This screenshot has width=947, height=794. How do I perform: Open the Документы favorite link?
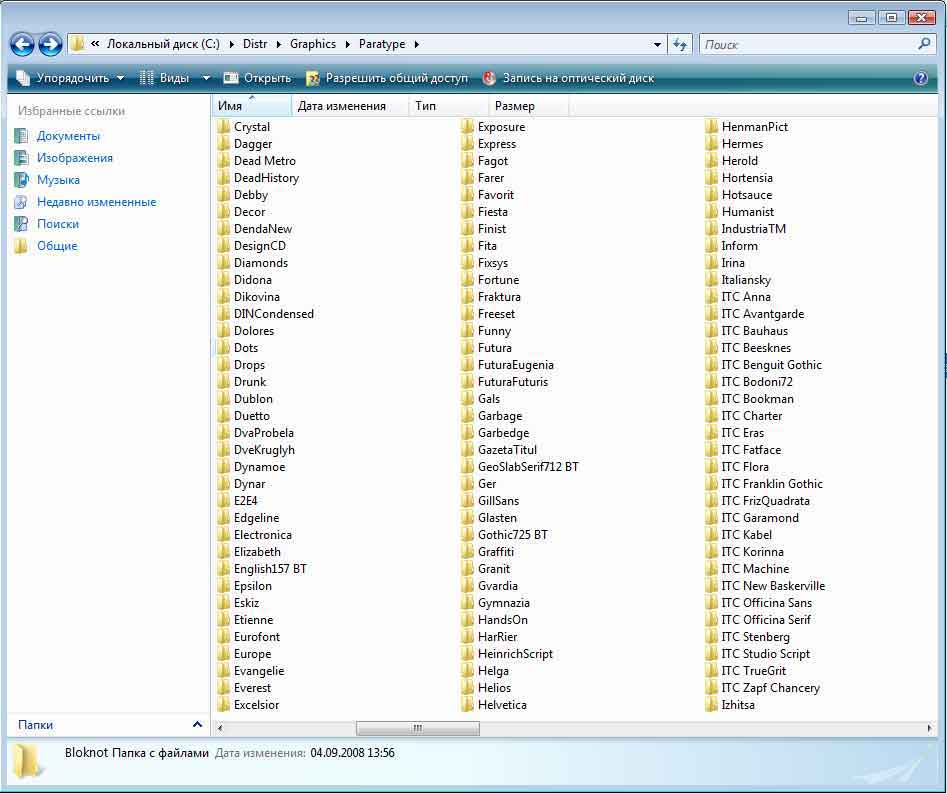[x=68, y=136]
